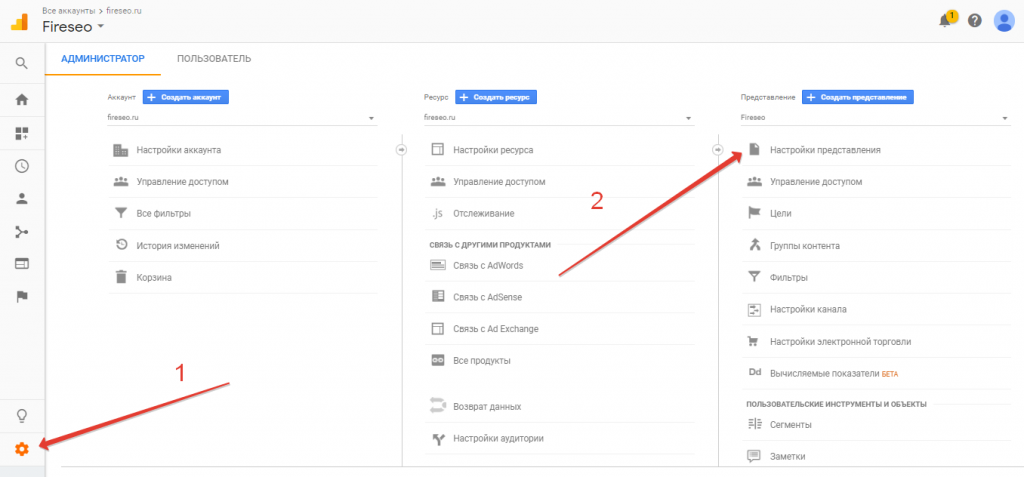
Task: Click the Создать представление button
Action: [858, 97]
